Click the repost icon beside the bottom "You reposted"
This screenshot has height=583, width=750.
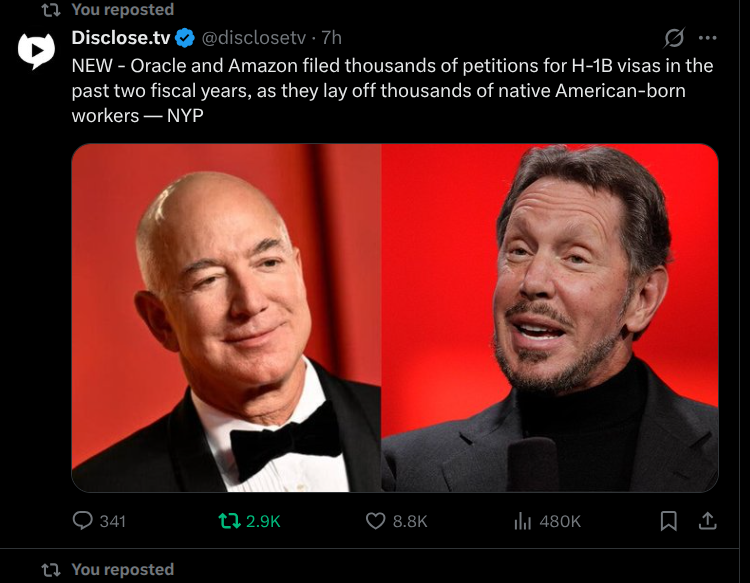pyautogui.click(x=49, y=570)
